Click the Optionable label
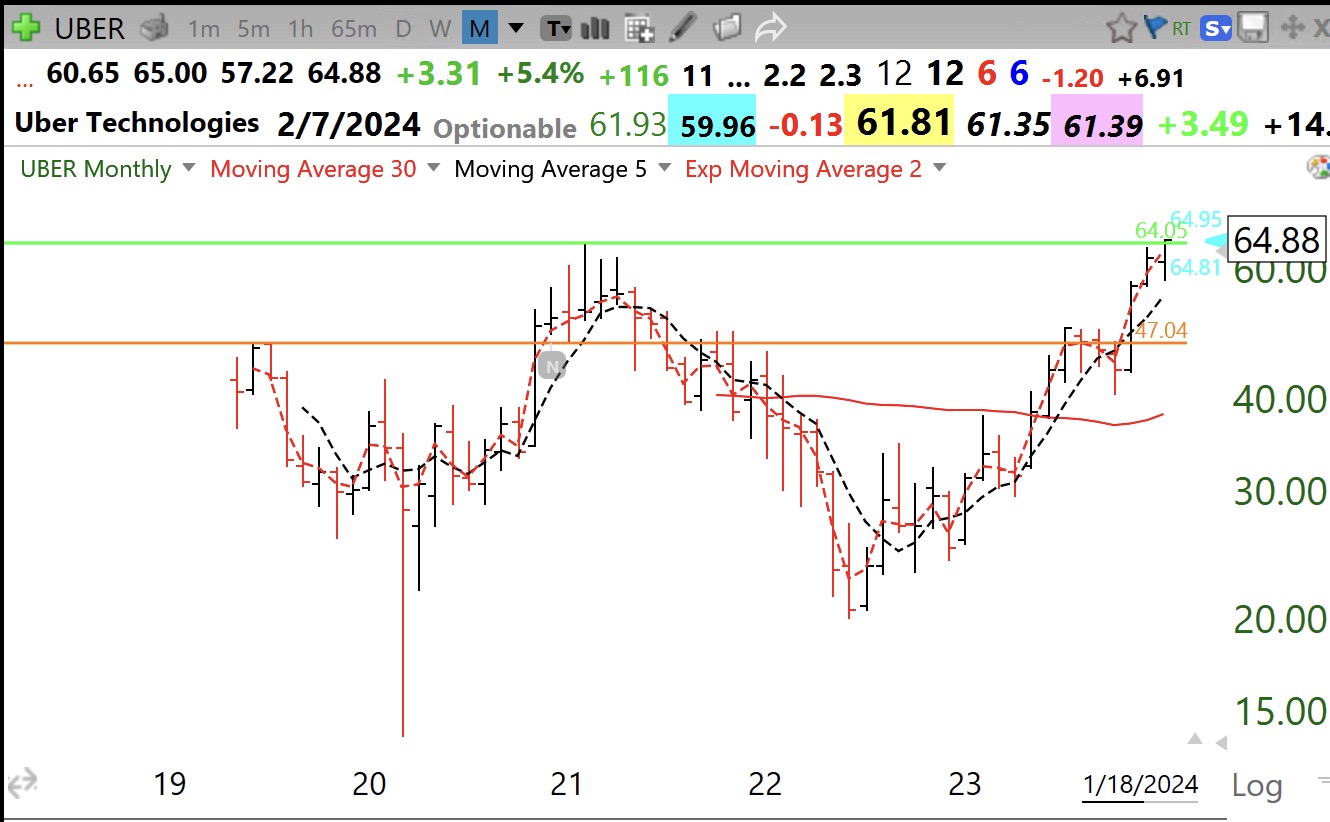 (505, 128)
